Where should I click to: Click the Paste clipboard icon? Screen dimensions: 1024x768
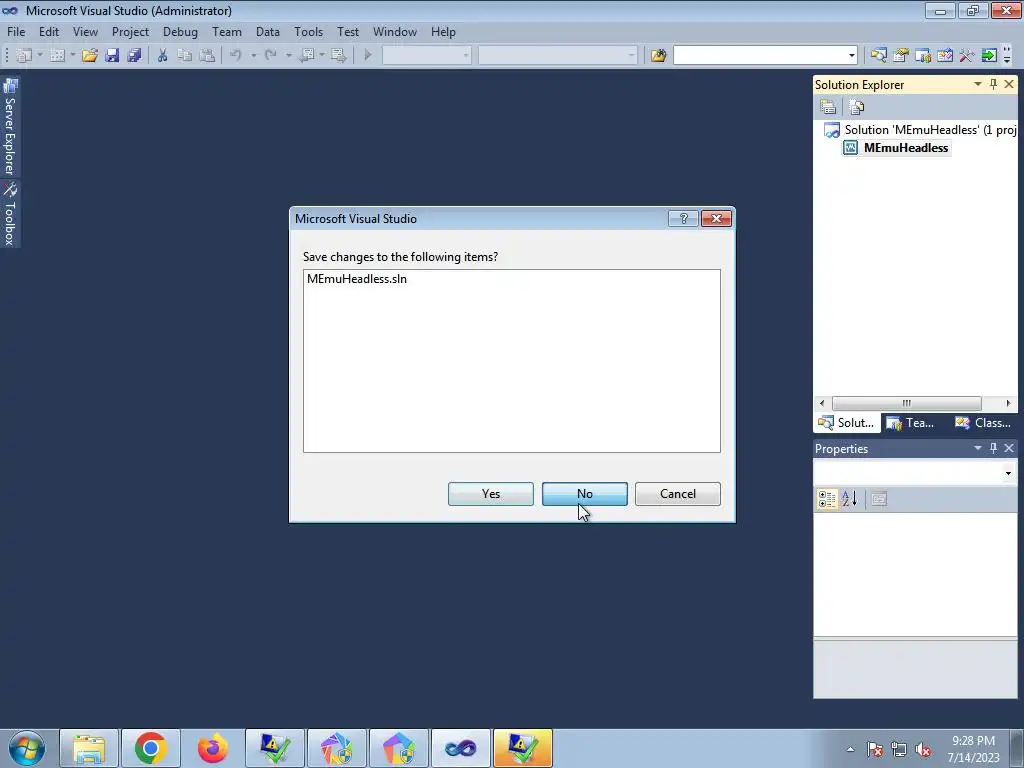207,56
